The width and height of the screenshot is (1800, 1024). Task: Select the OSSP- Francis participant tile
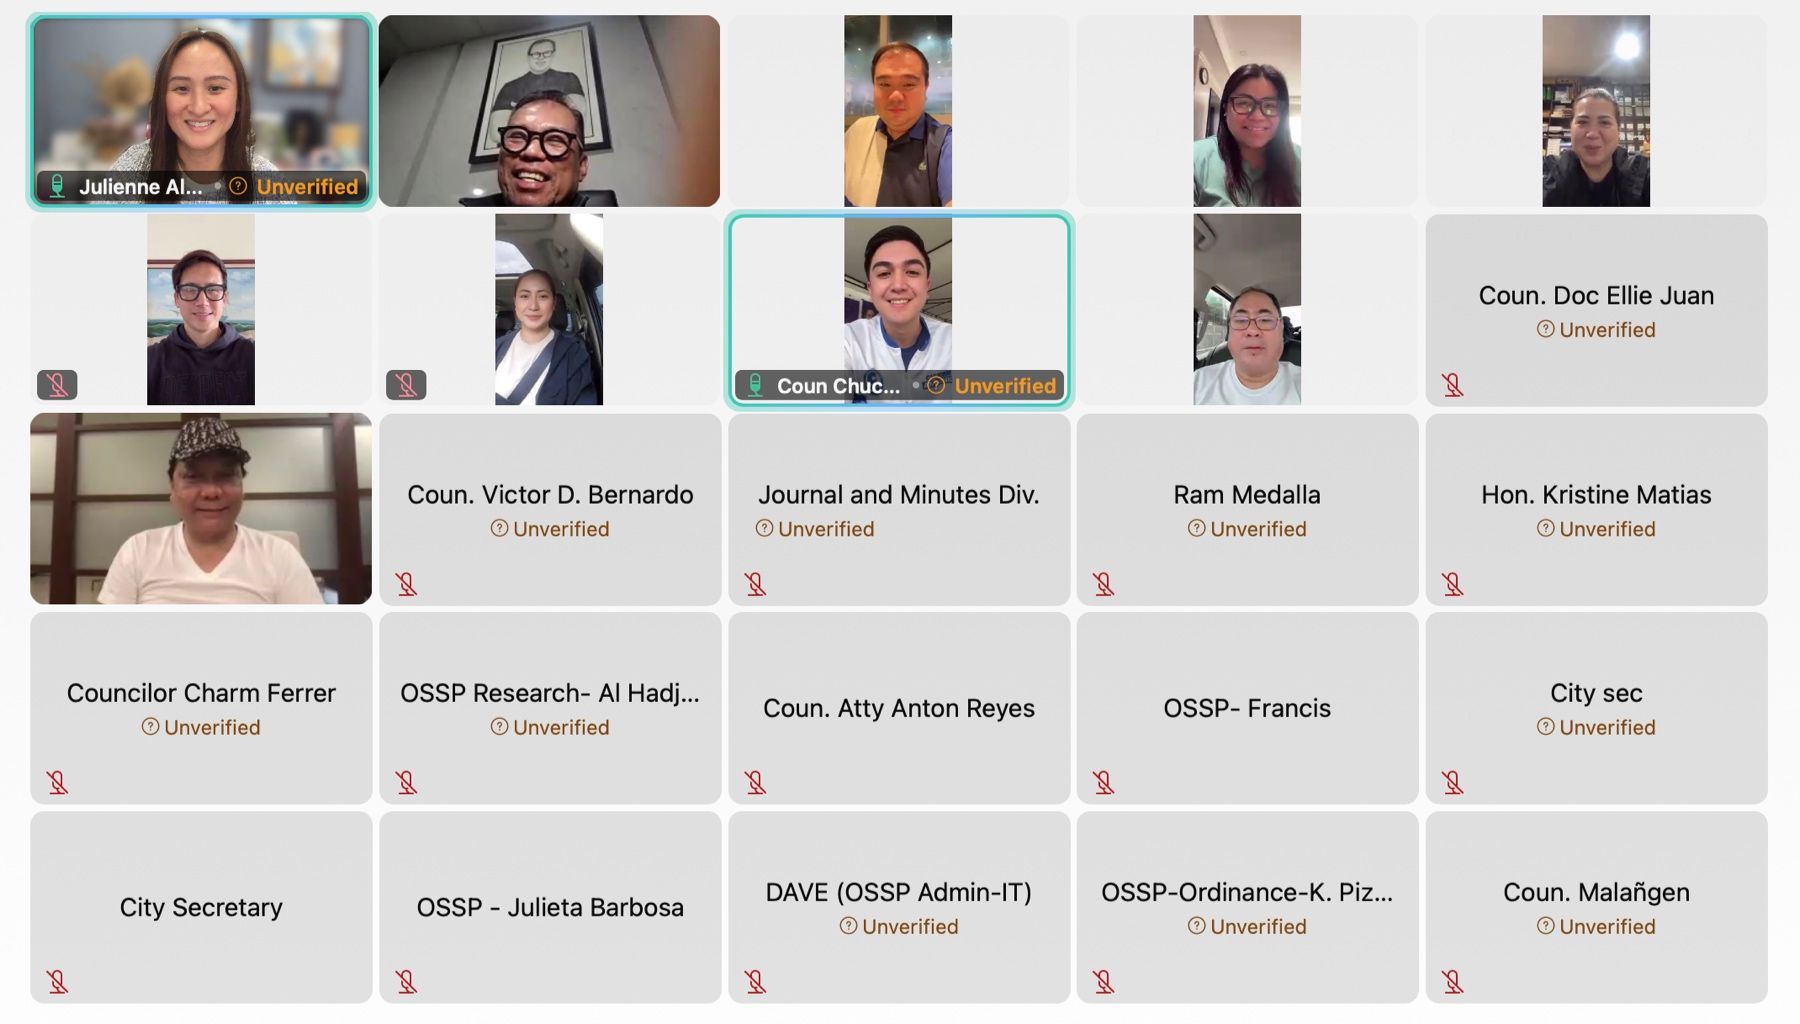click(x=1247, y=708)
